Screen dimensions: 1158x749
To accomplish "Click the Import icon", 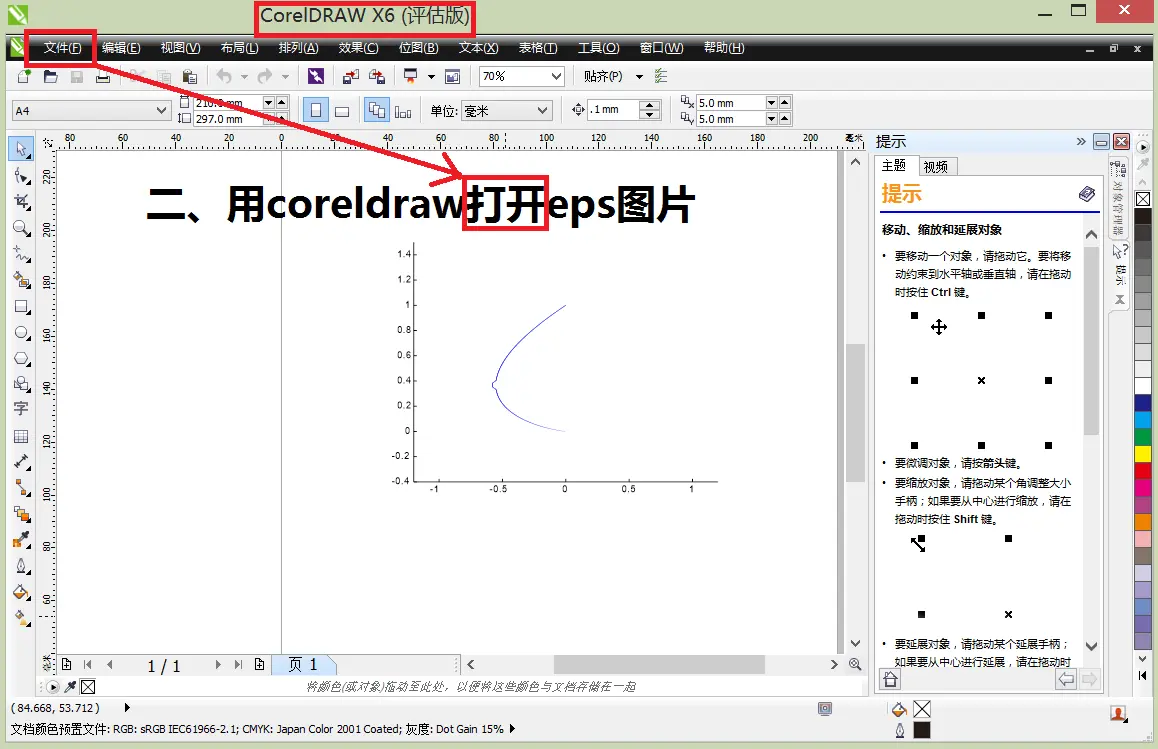I will point(351,76).
